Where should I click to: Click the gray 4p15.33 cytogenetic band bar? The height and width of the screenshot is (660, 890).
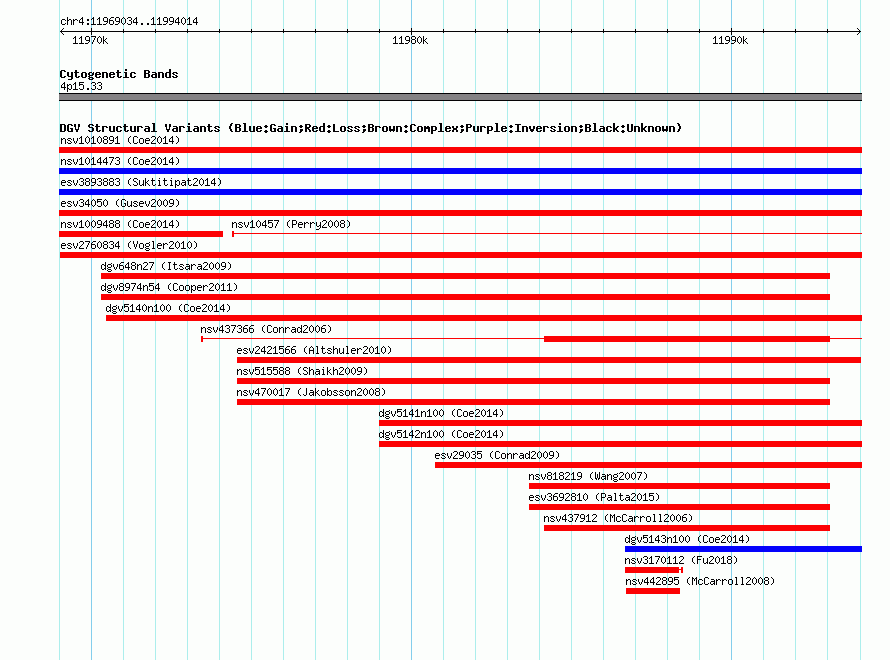pos(460,97)
